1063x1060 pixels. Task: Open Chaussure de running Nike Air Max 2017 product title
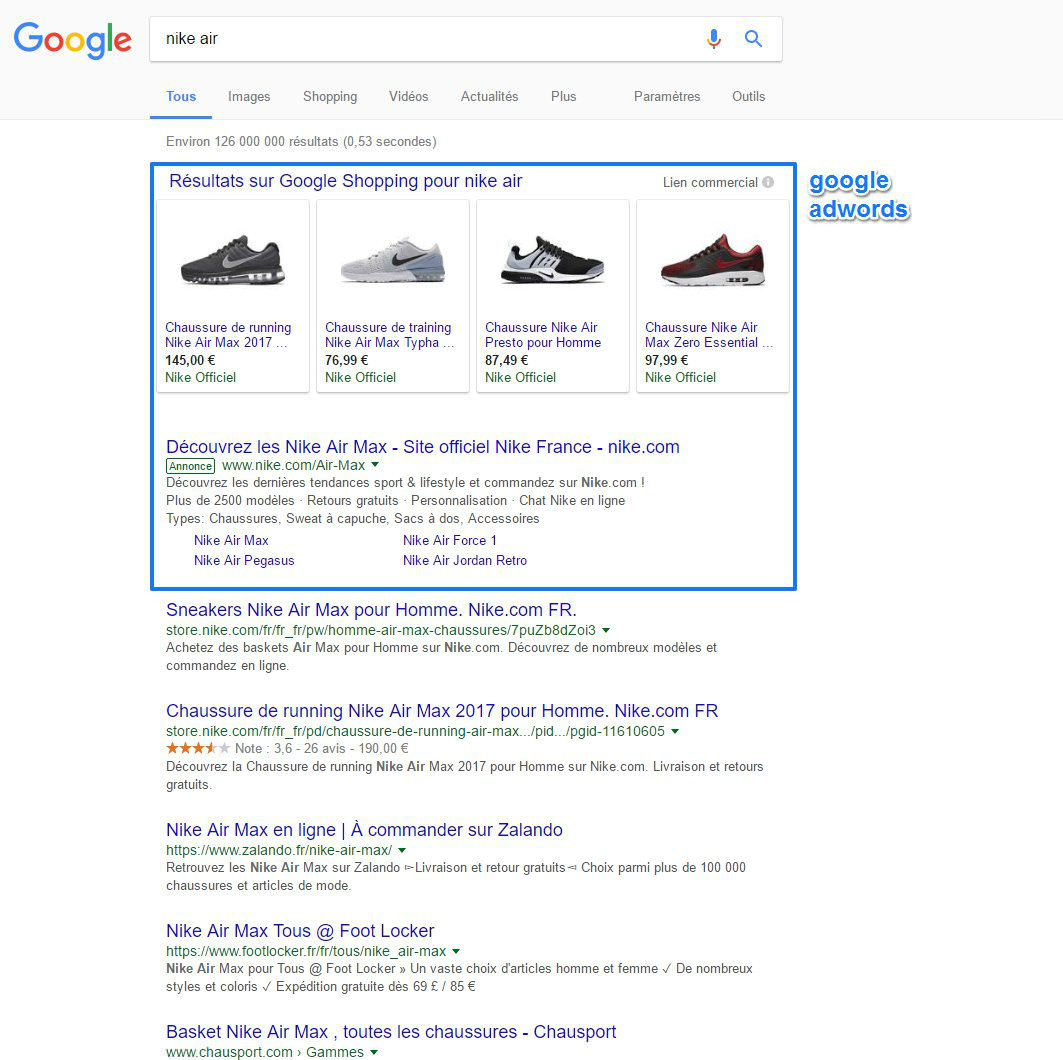click(x=228, y=335)
